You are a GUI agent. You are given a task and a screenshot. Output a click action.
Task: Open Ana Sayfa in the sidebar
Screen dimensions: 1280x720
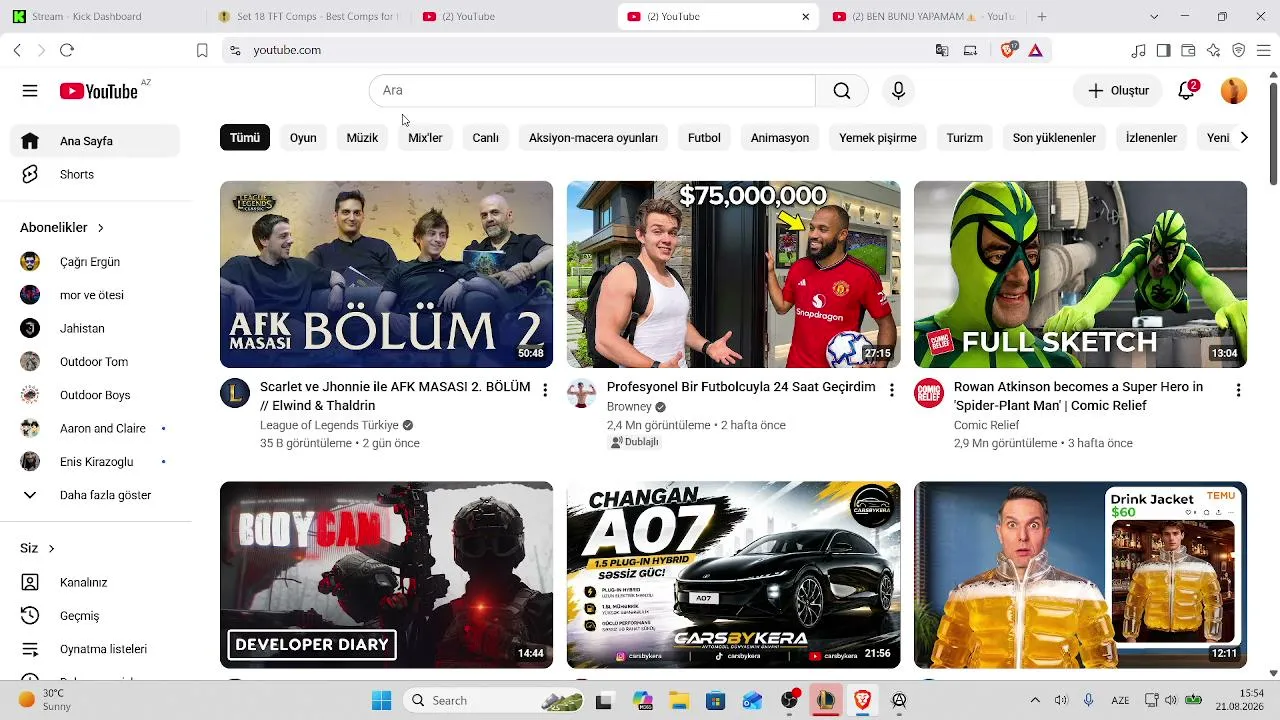pyautogui.click(x=95, y=141)
